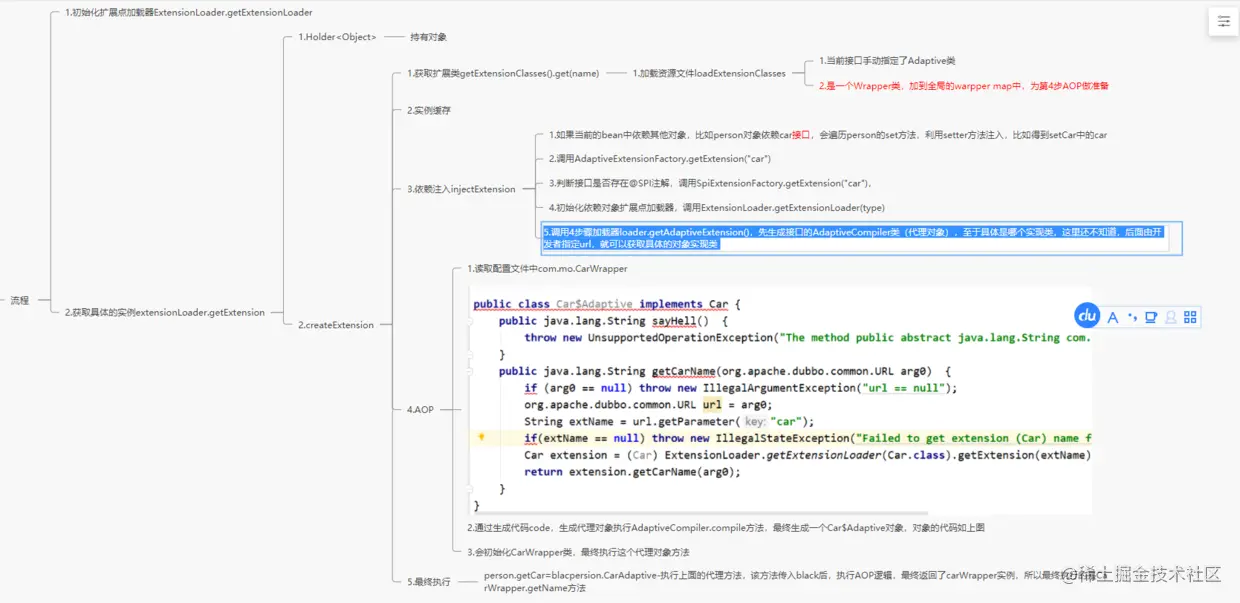
Task: Click node '2.调用AdaptiveExtensionFactory.getExtension("car")'
Action: click(659, 159)
